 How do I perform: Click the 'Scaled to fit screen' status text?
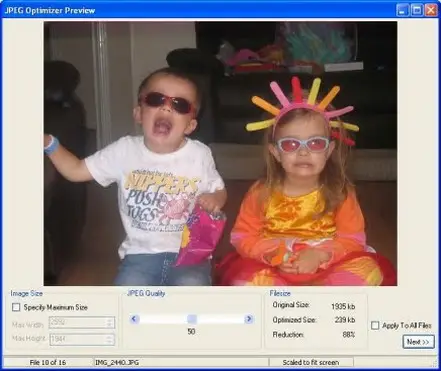click(x=311, y=362)
